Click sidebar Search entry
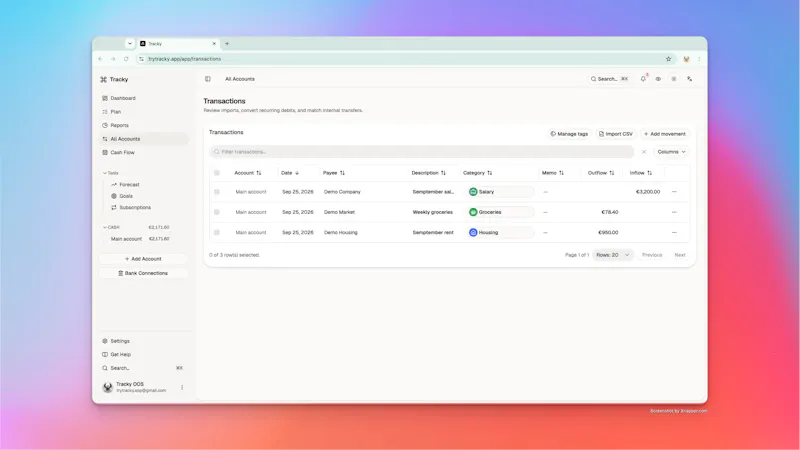 tap(142, 368)
